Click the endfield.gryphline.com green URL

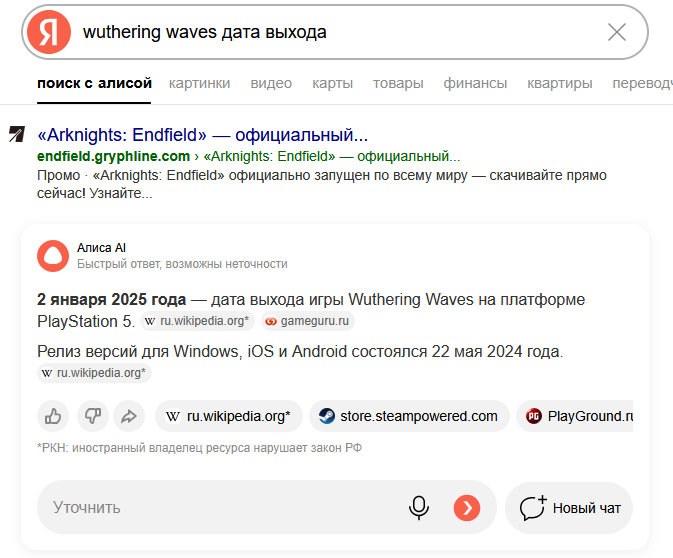tap(113, 156)
